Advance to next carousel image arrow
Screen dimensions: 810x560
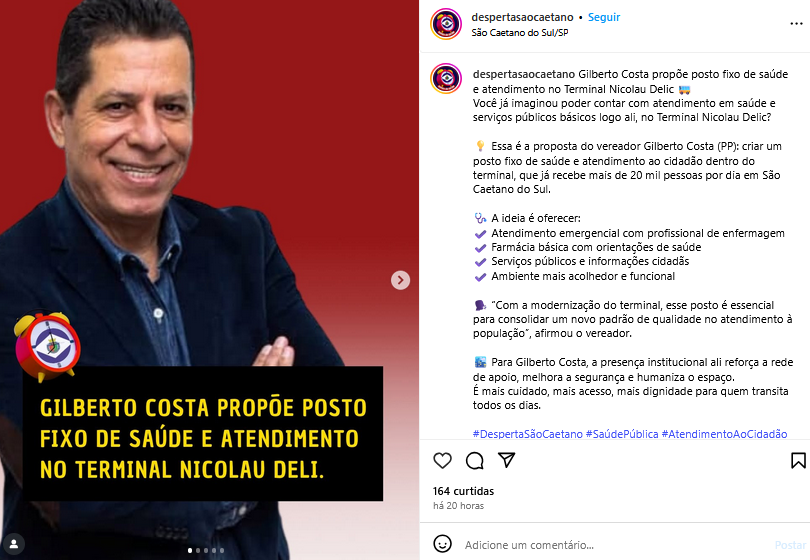click(400, 280)
